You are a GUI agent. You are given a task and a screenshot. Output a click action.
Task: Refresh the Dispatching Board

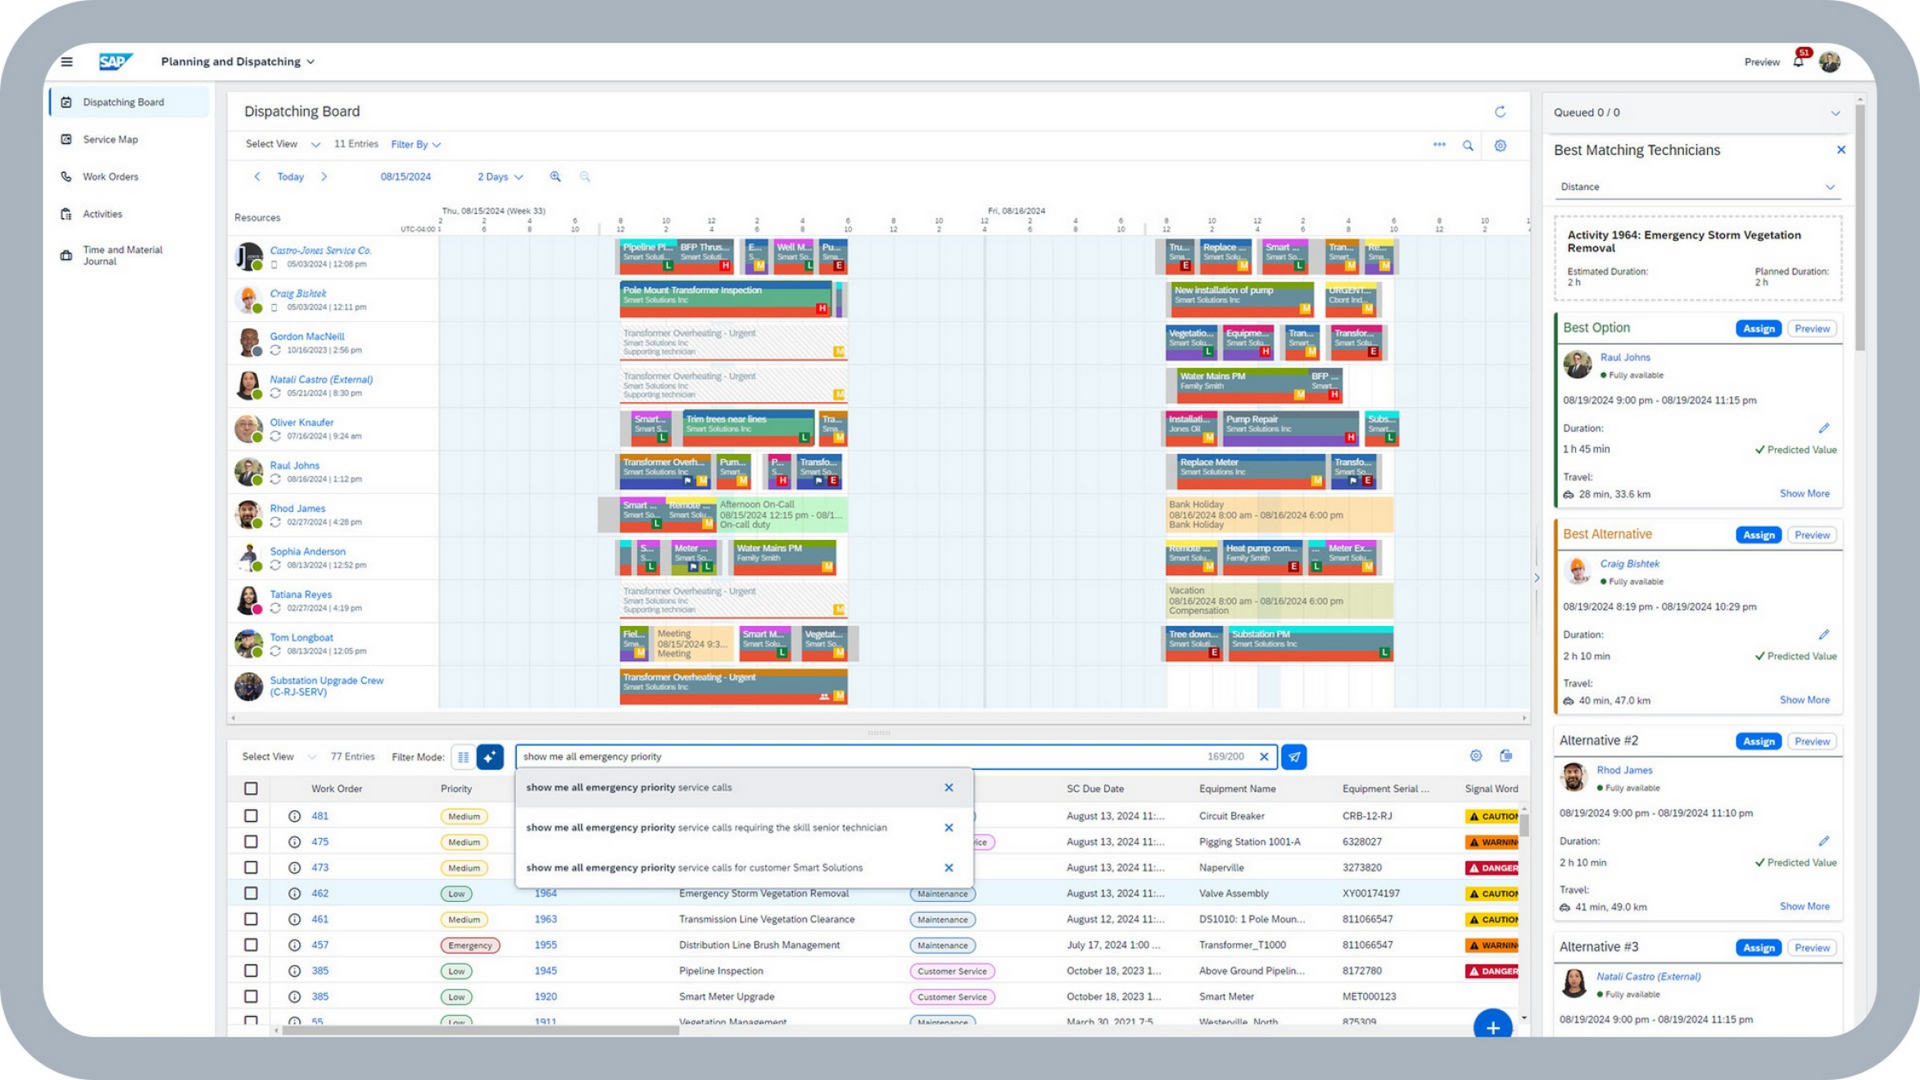pyautogui.click(x=1500, y=112)
